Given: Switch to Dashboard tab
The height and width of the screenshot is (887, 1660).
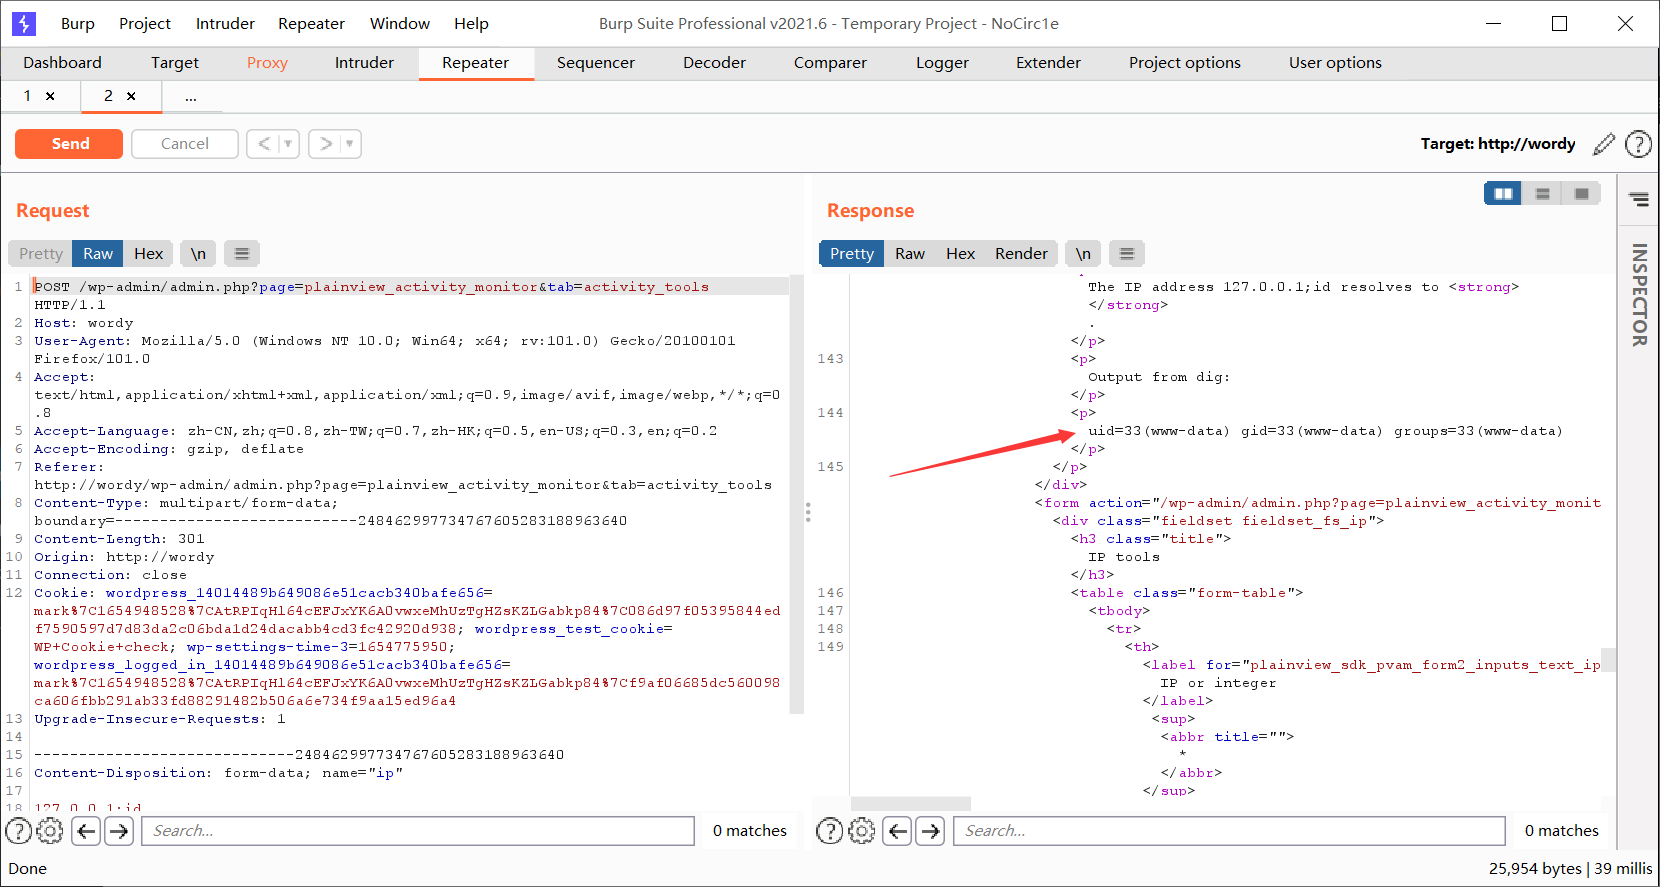Looking at the screenshot, I should pos(62,62).
